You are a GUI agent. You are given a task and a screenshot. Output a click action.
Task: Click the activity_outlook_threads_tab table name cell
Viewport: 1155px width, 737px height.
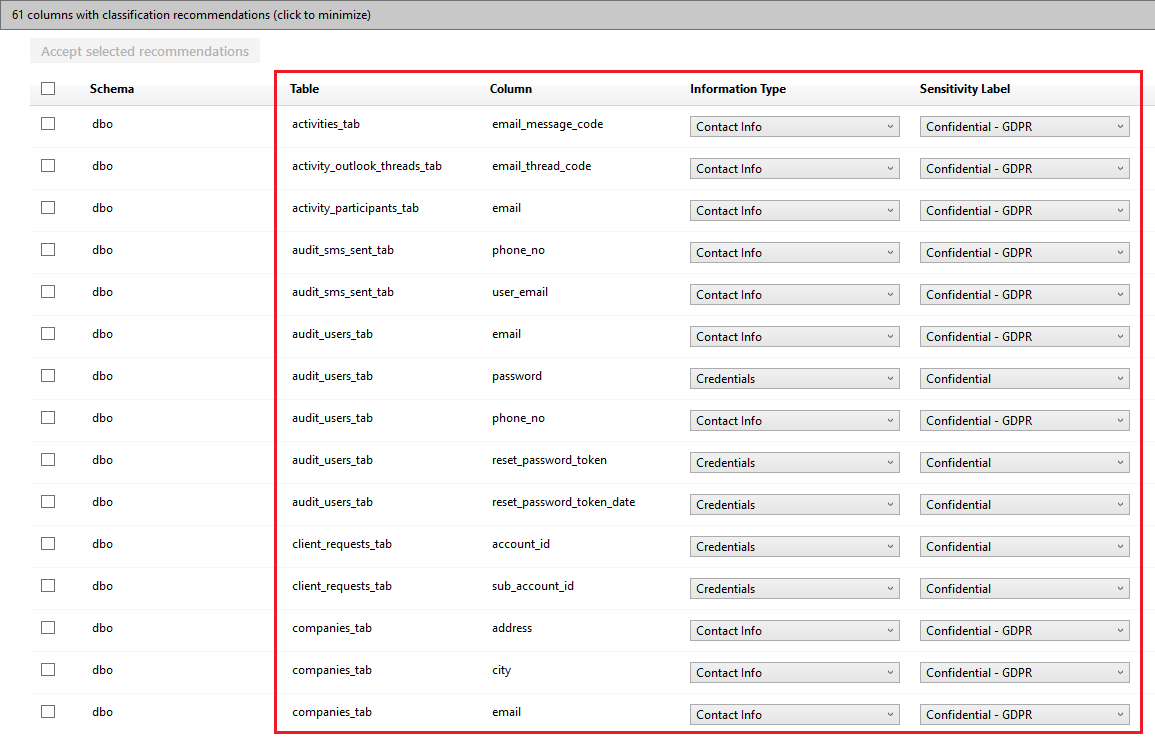click(x=367, y=166)
